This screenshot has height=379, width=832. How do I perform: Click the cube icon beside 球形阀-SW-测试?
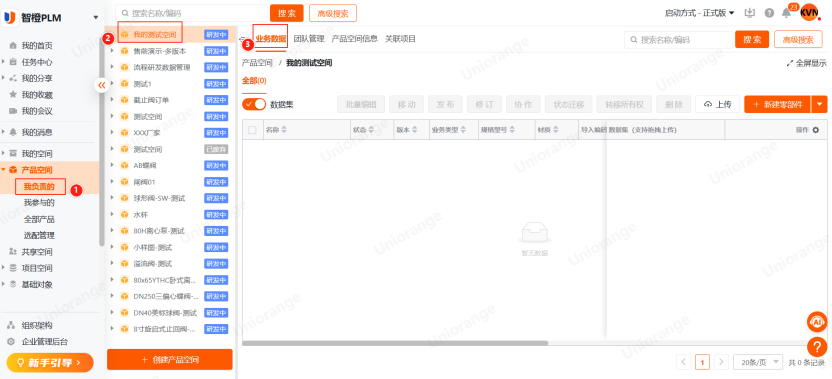[x=124, y=198]
